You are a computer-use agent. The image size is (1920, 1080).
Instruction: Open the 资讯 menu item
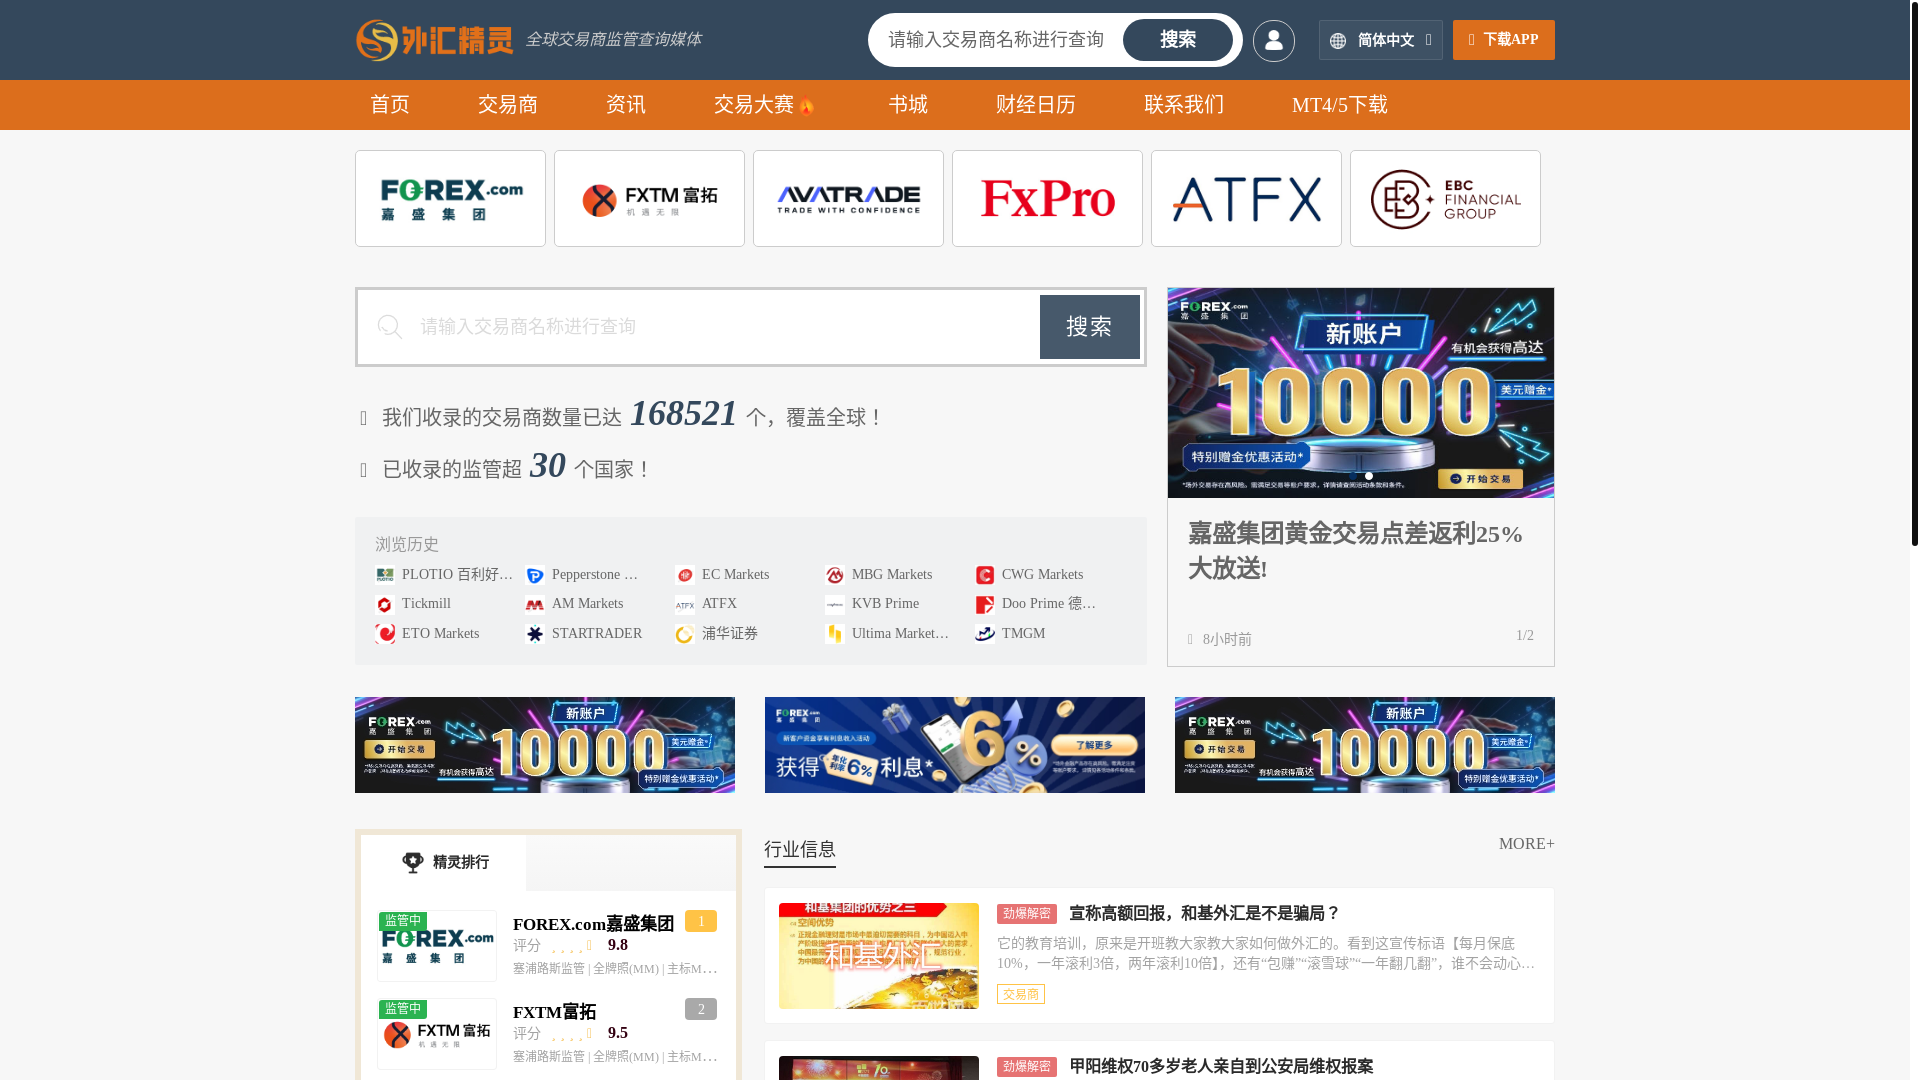626,105
